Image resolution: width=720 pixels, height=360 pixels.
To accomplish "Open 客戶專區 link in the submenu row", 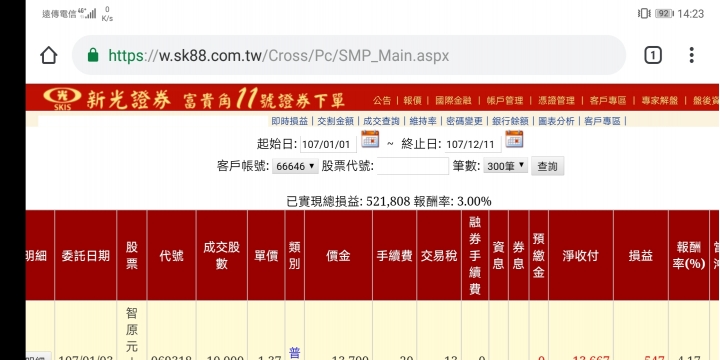I will tap(602, 121).
